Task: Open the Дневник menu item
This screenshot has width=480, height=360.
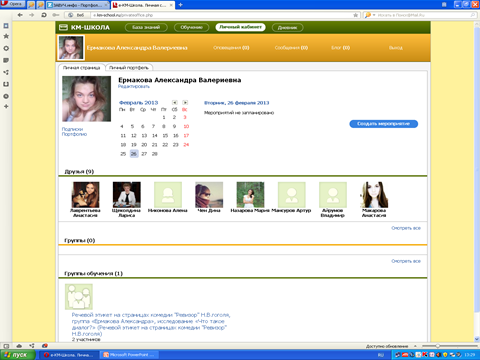Action: (x=287, y=28)
